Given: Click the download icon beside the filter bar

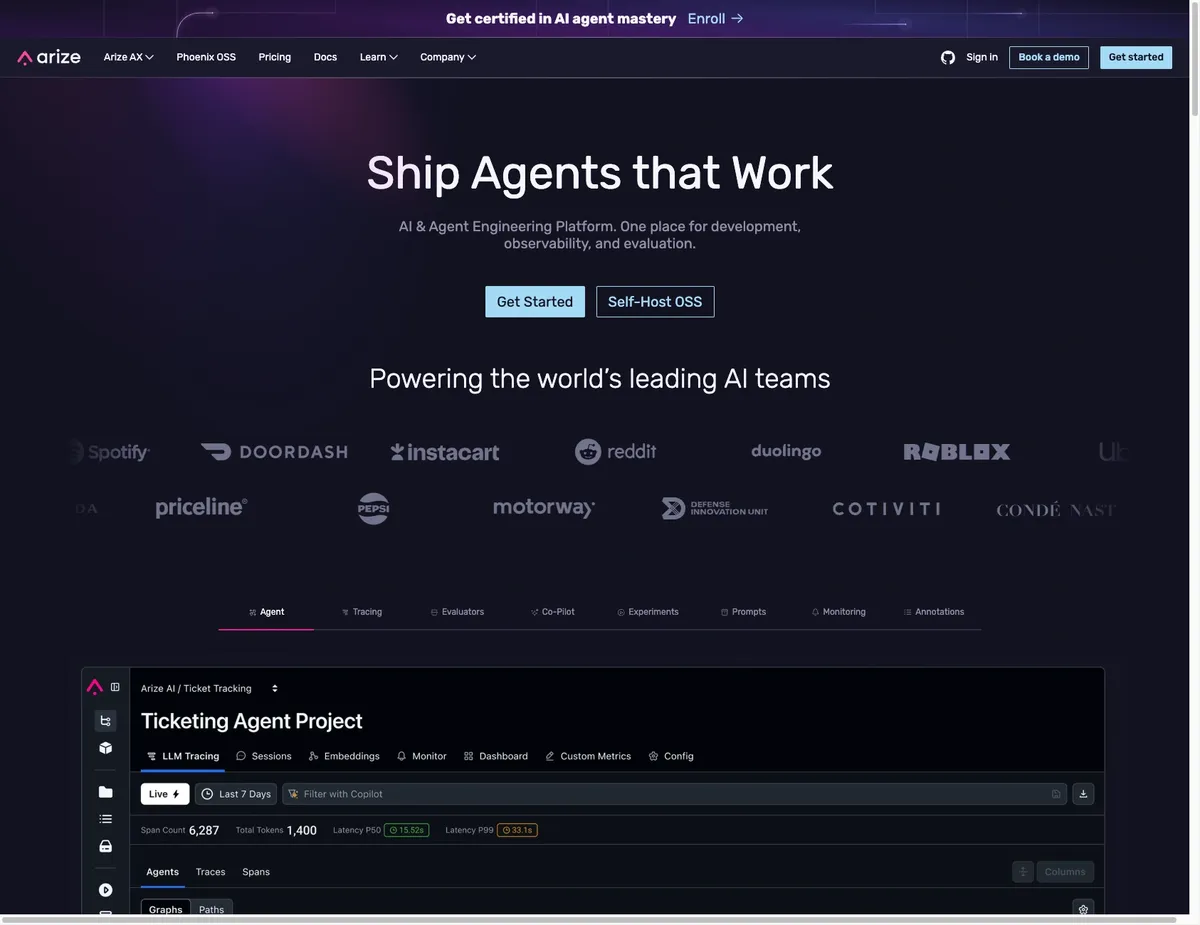Looking at the screenshot, I should (x=1083, y=794).
